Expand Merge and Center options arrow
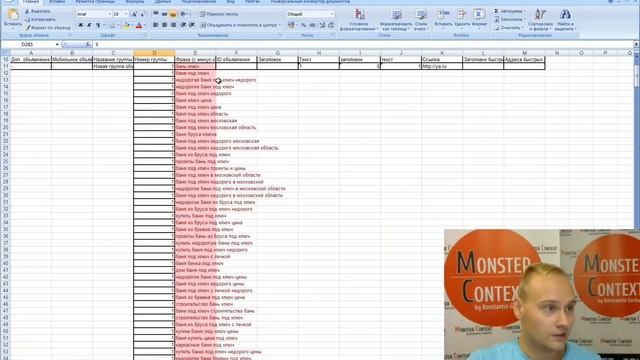 coord(280,25)
